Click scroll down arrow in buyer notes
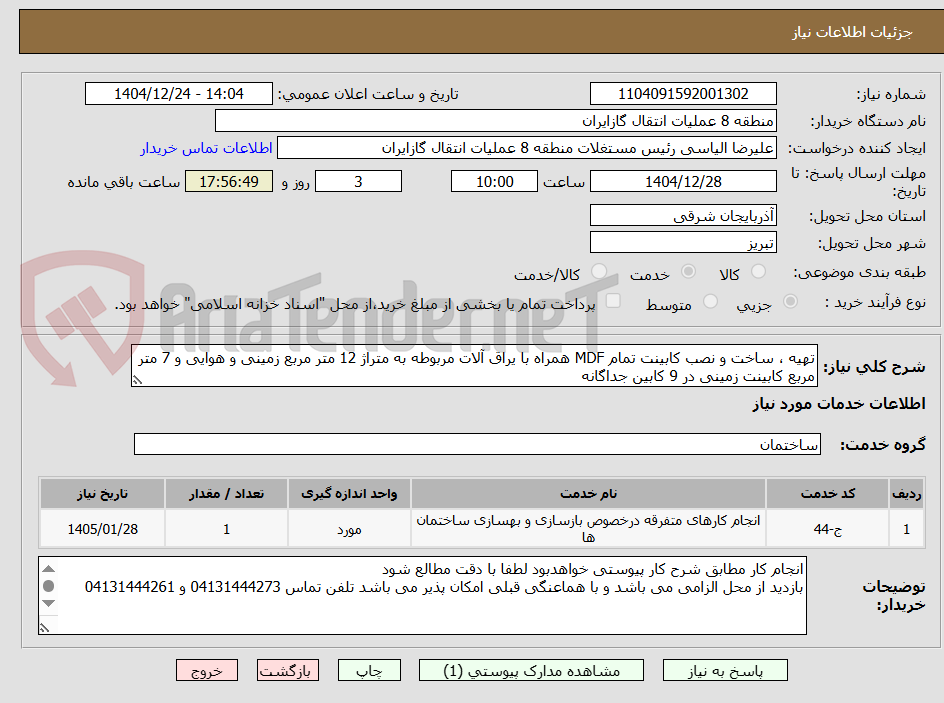Screen dimensions: 944x703 (49, 603)
